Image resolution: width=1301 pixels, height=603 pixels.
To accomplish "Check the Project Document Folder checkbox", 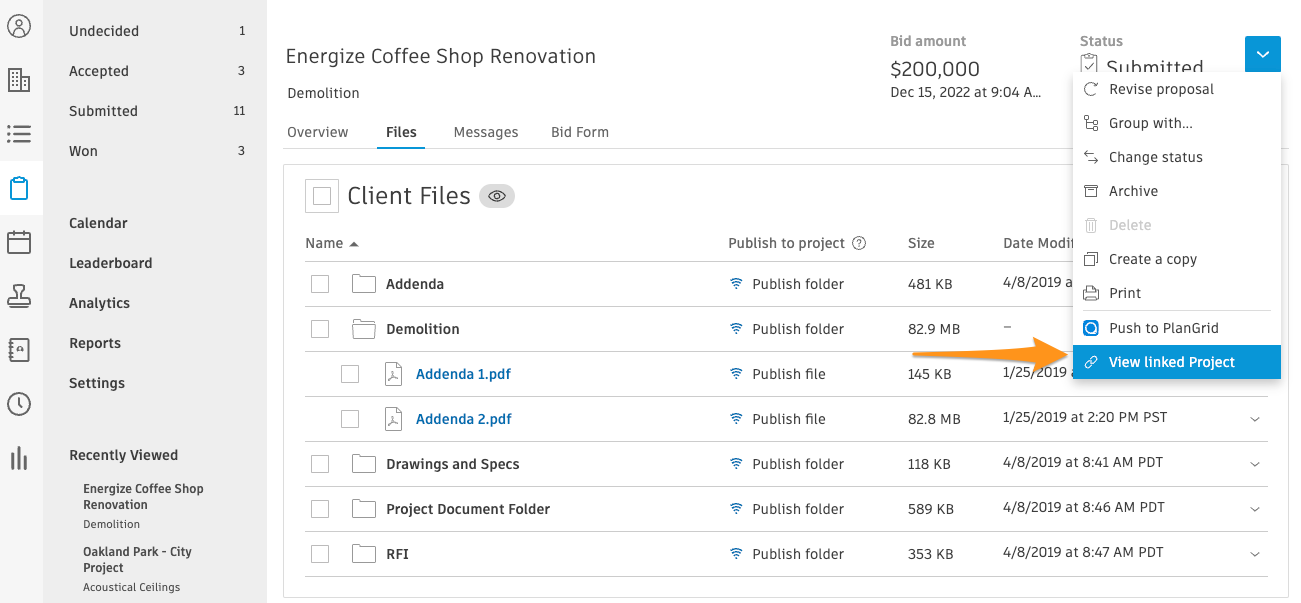I will (320, 509).
